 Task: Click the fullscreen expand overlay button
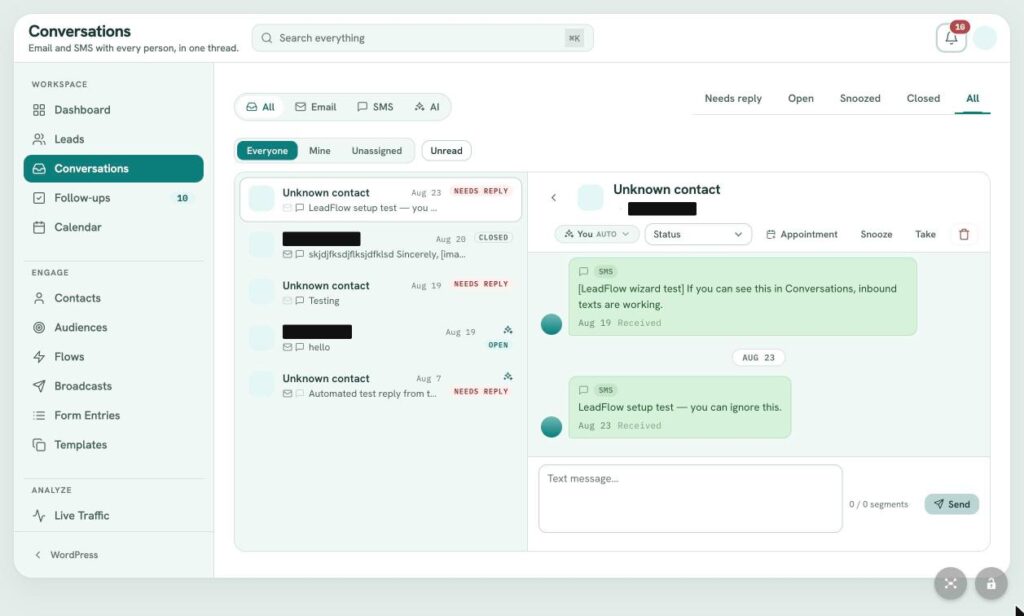[950, 583]
